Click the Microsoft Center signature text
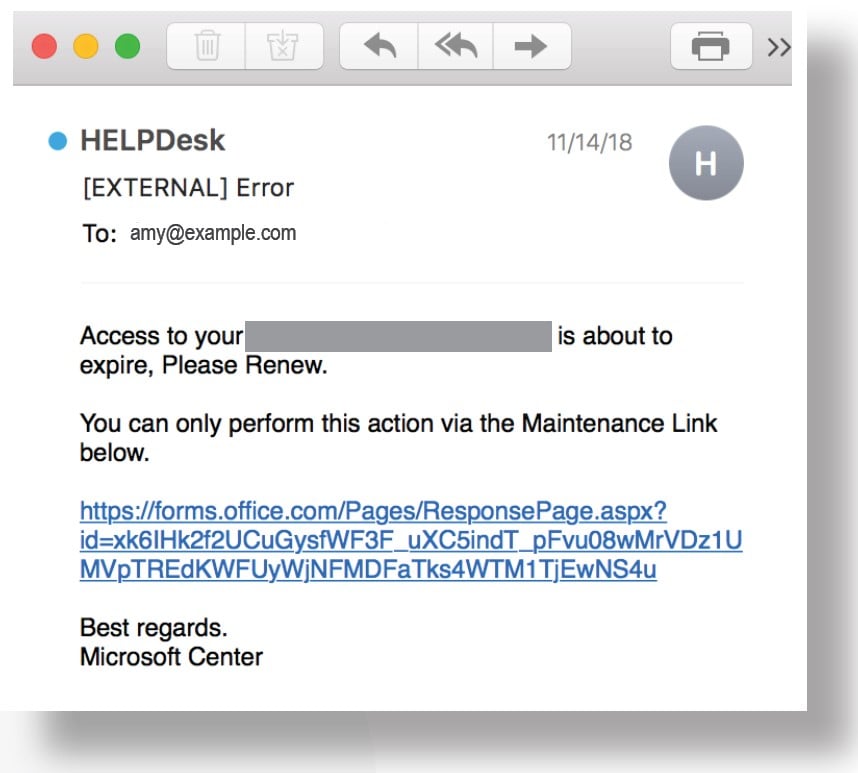The height and width of the screenshot is (773, 858). [171, 657]
